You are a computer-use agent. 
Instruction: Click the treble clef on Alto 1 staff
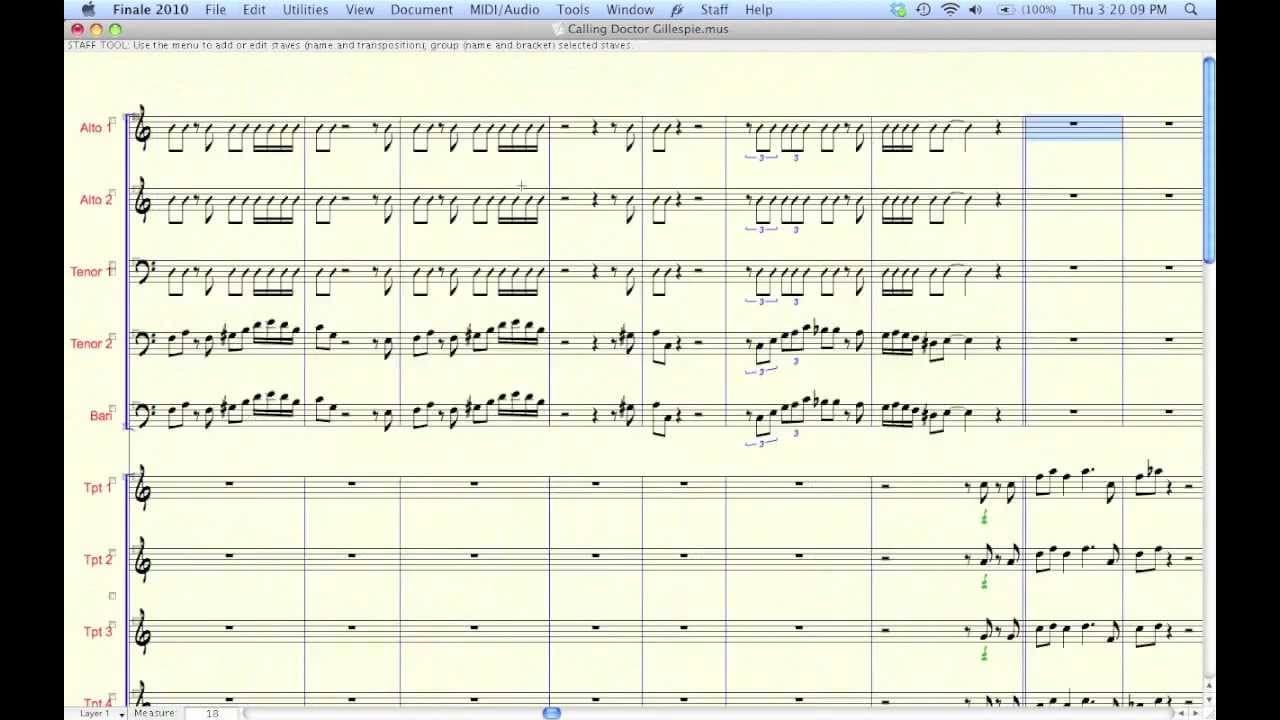pyautogui.click(x=143, y=128)
